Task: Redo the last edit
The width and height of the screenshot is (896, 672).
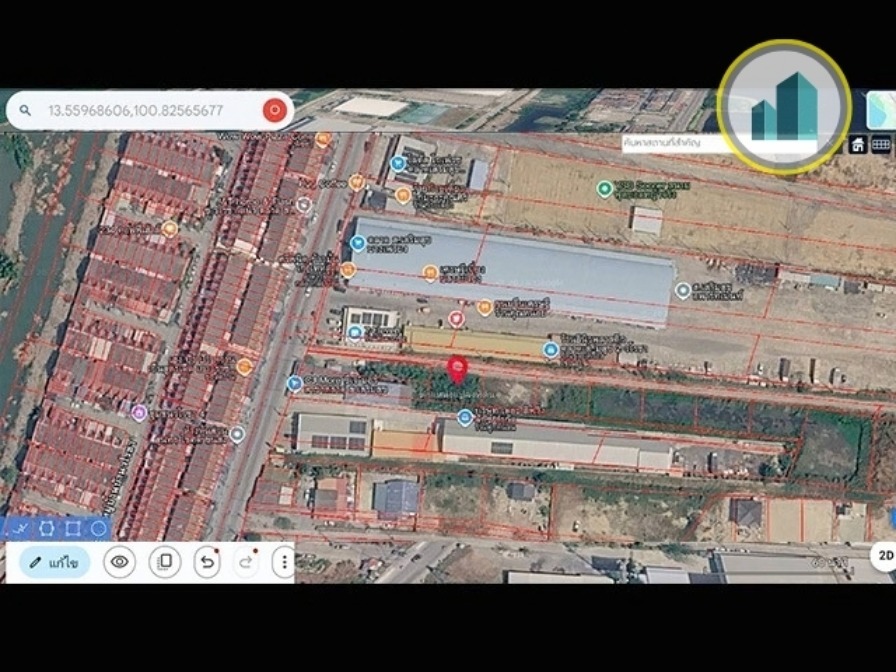Action: (x=246, y=562)
